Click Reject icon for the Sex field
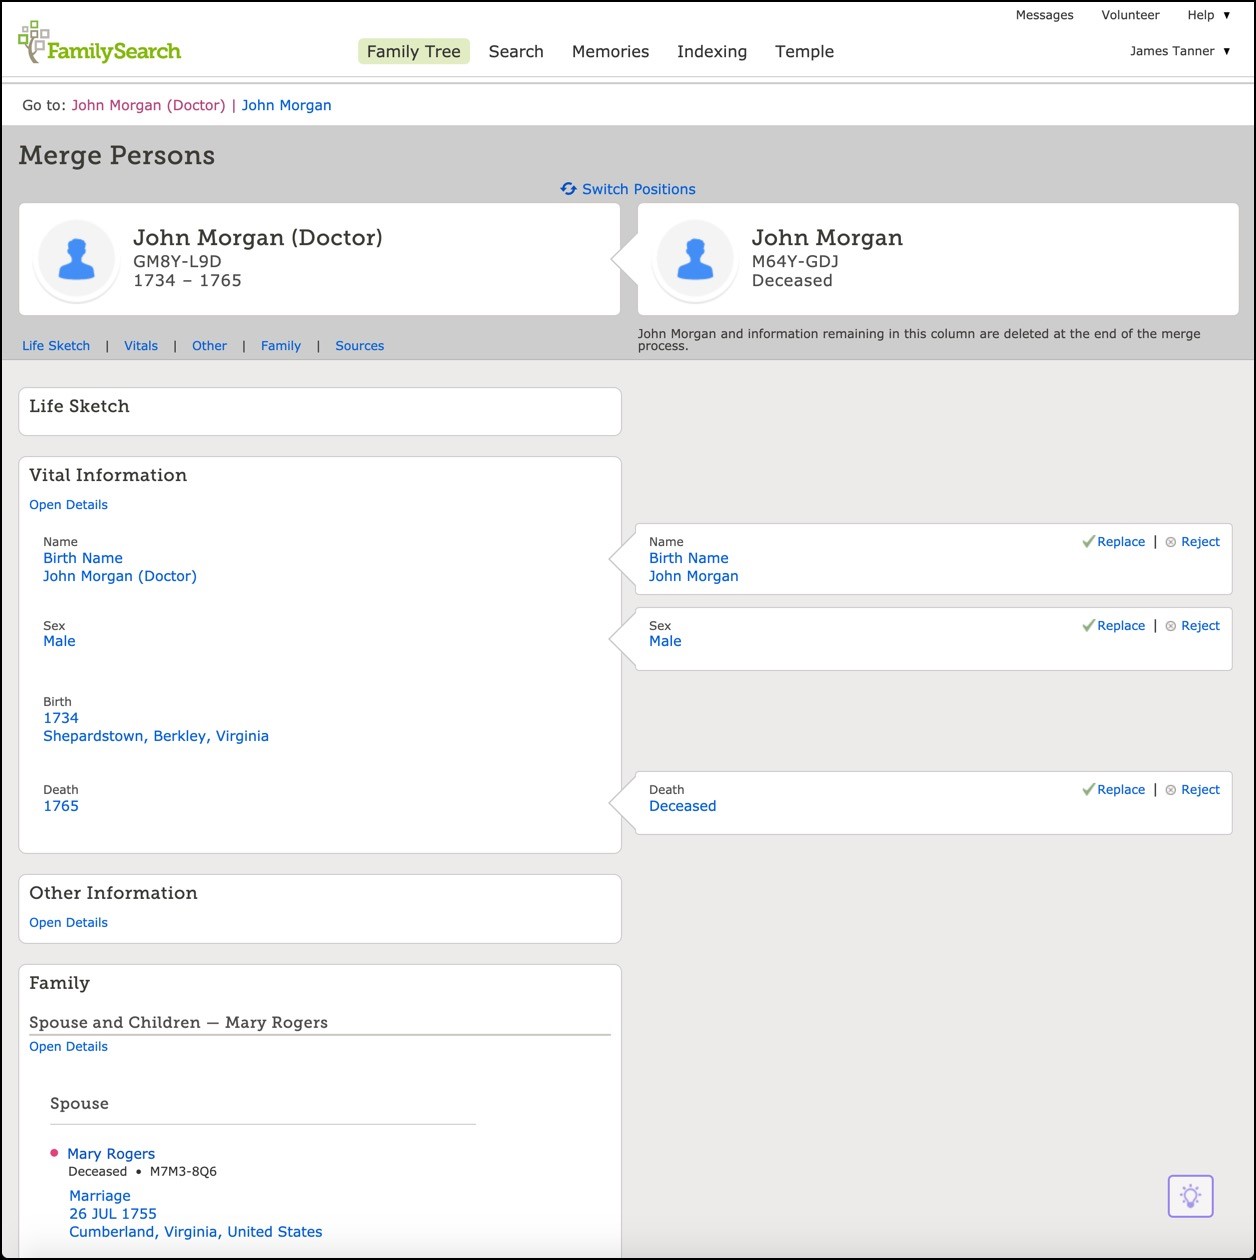 click(x=1171, y=626)
